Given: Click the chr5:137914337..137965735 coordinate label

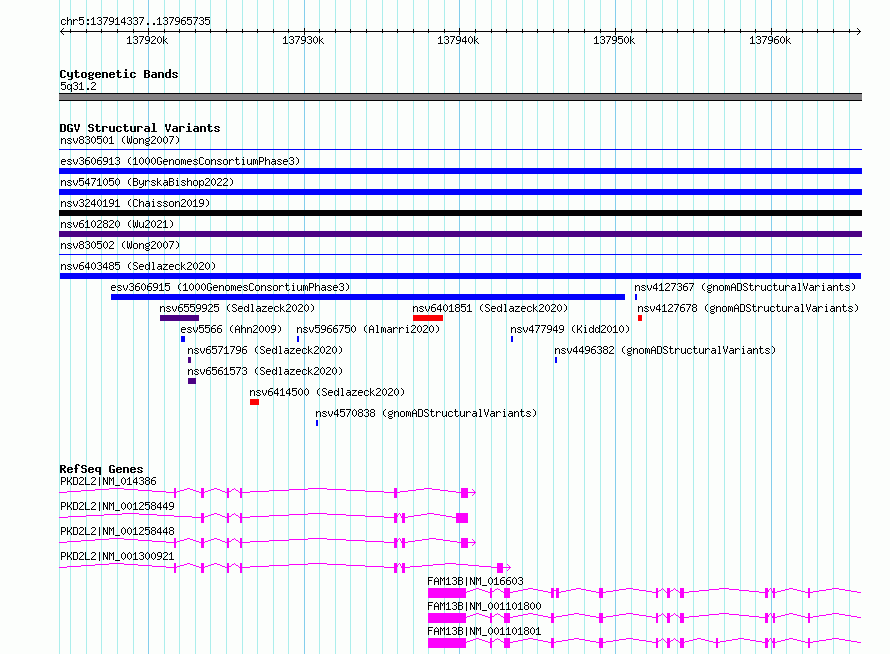Looking at the screenshot, I should pyautogui.click(x=135, y=21).
